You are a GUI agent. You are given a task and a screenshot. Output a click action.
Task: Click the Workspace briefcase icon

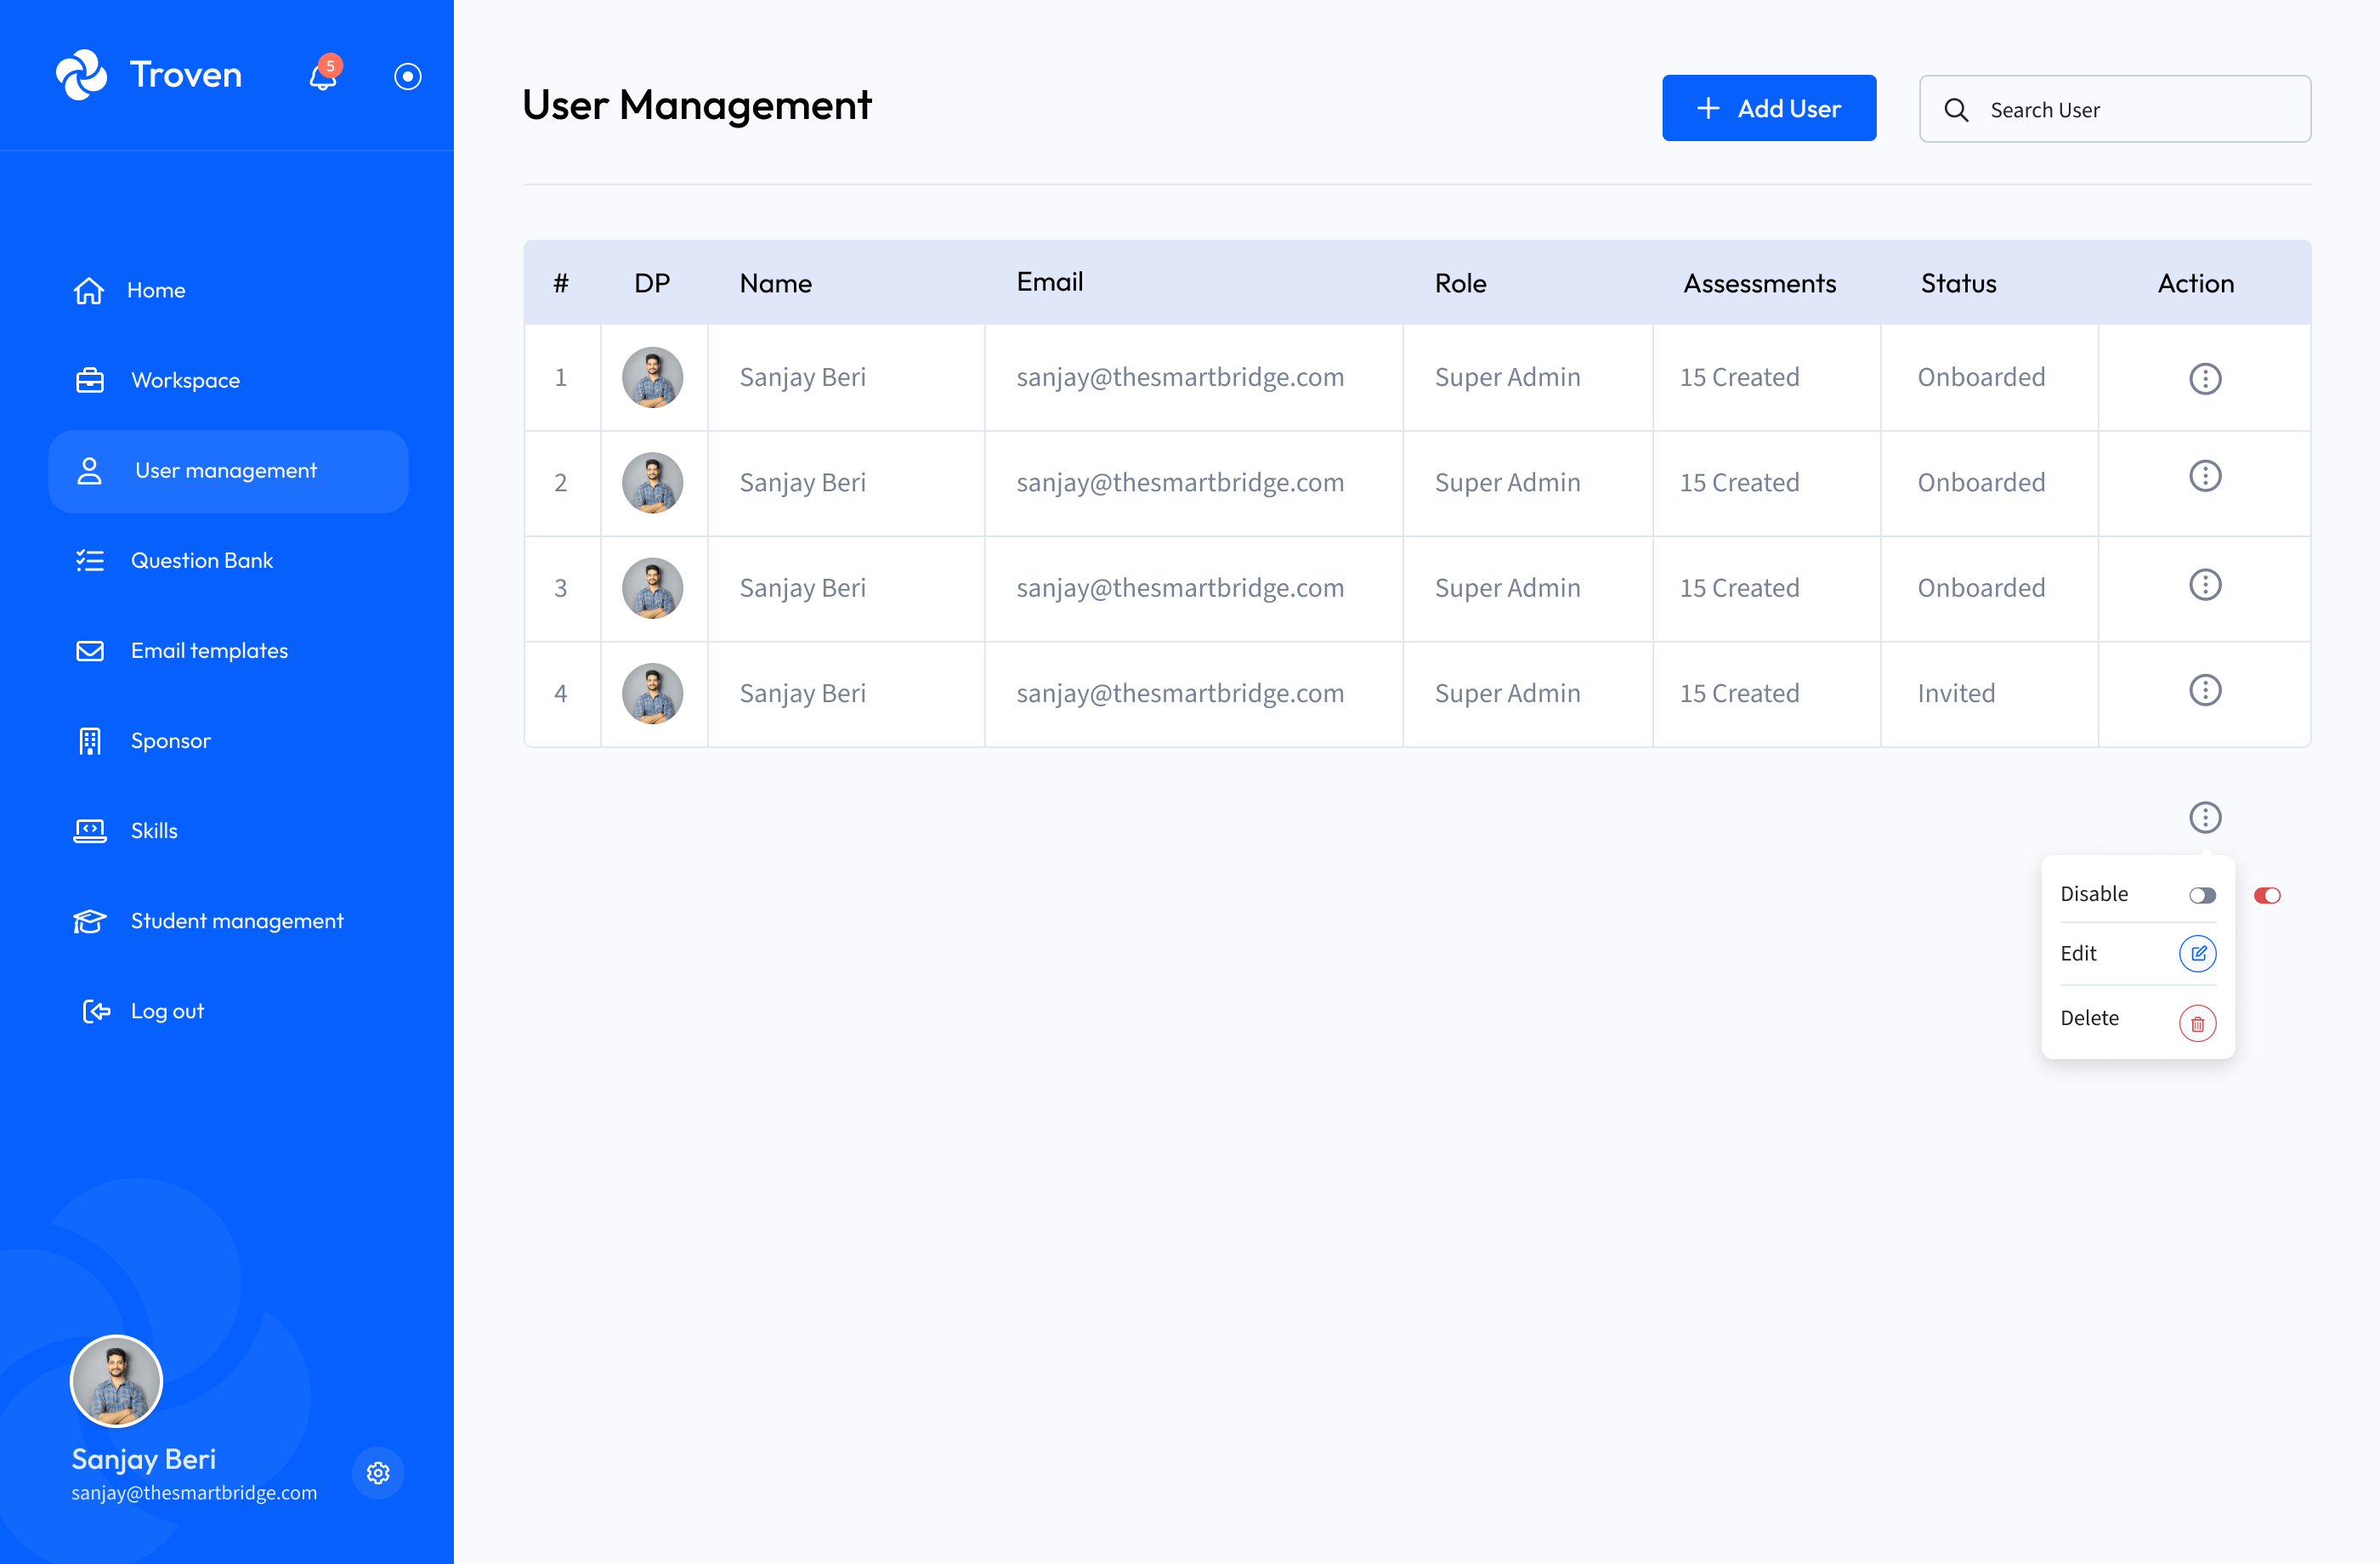point(90,380)
